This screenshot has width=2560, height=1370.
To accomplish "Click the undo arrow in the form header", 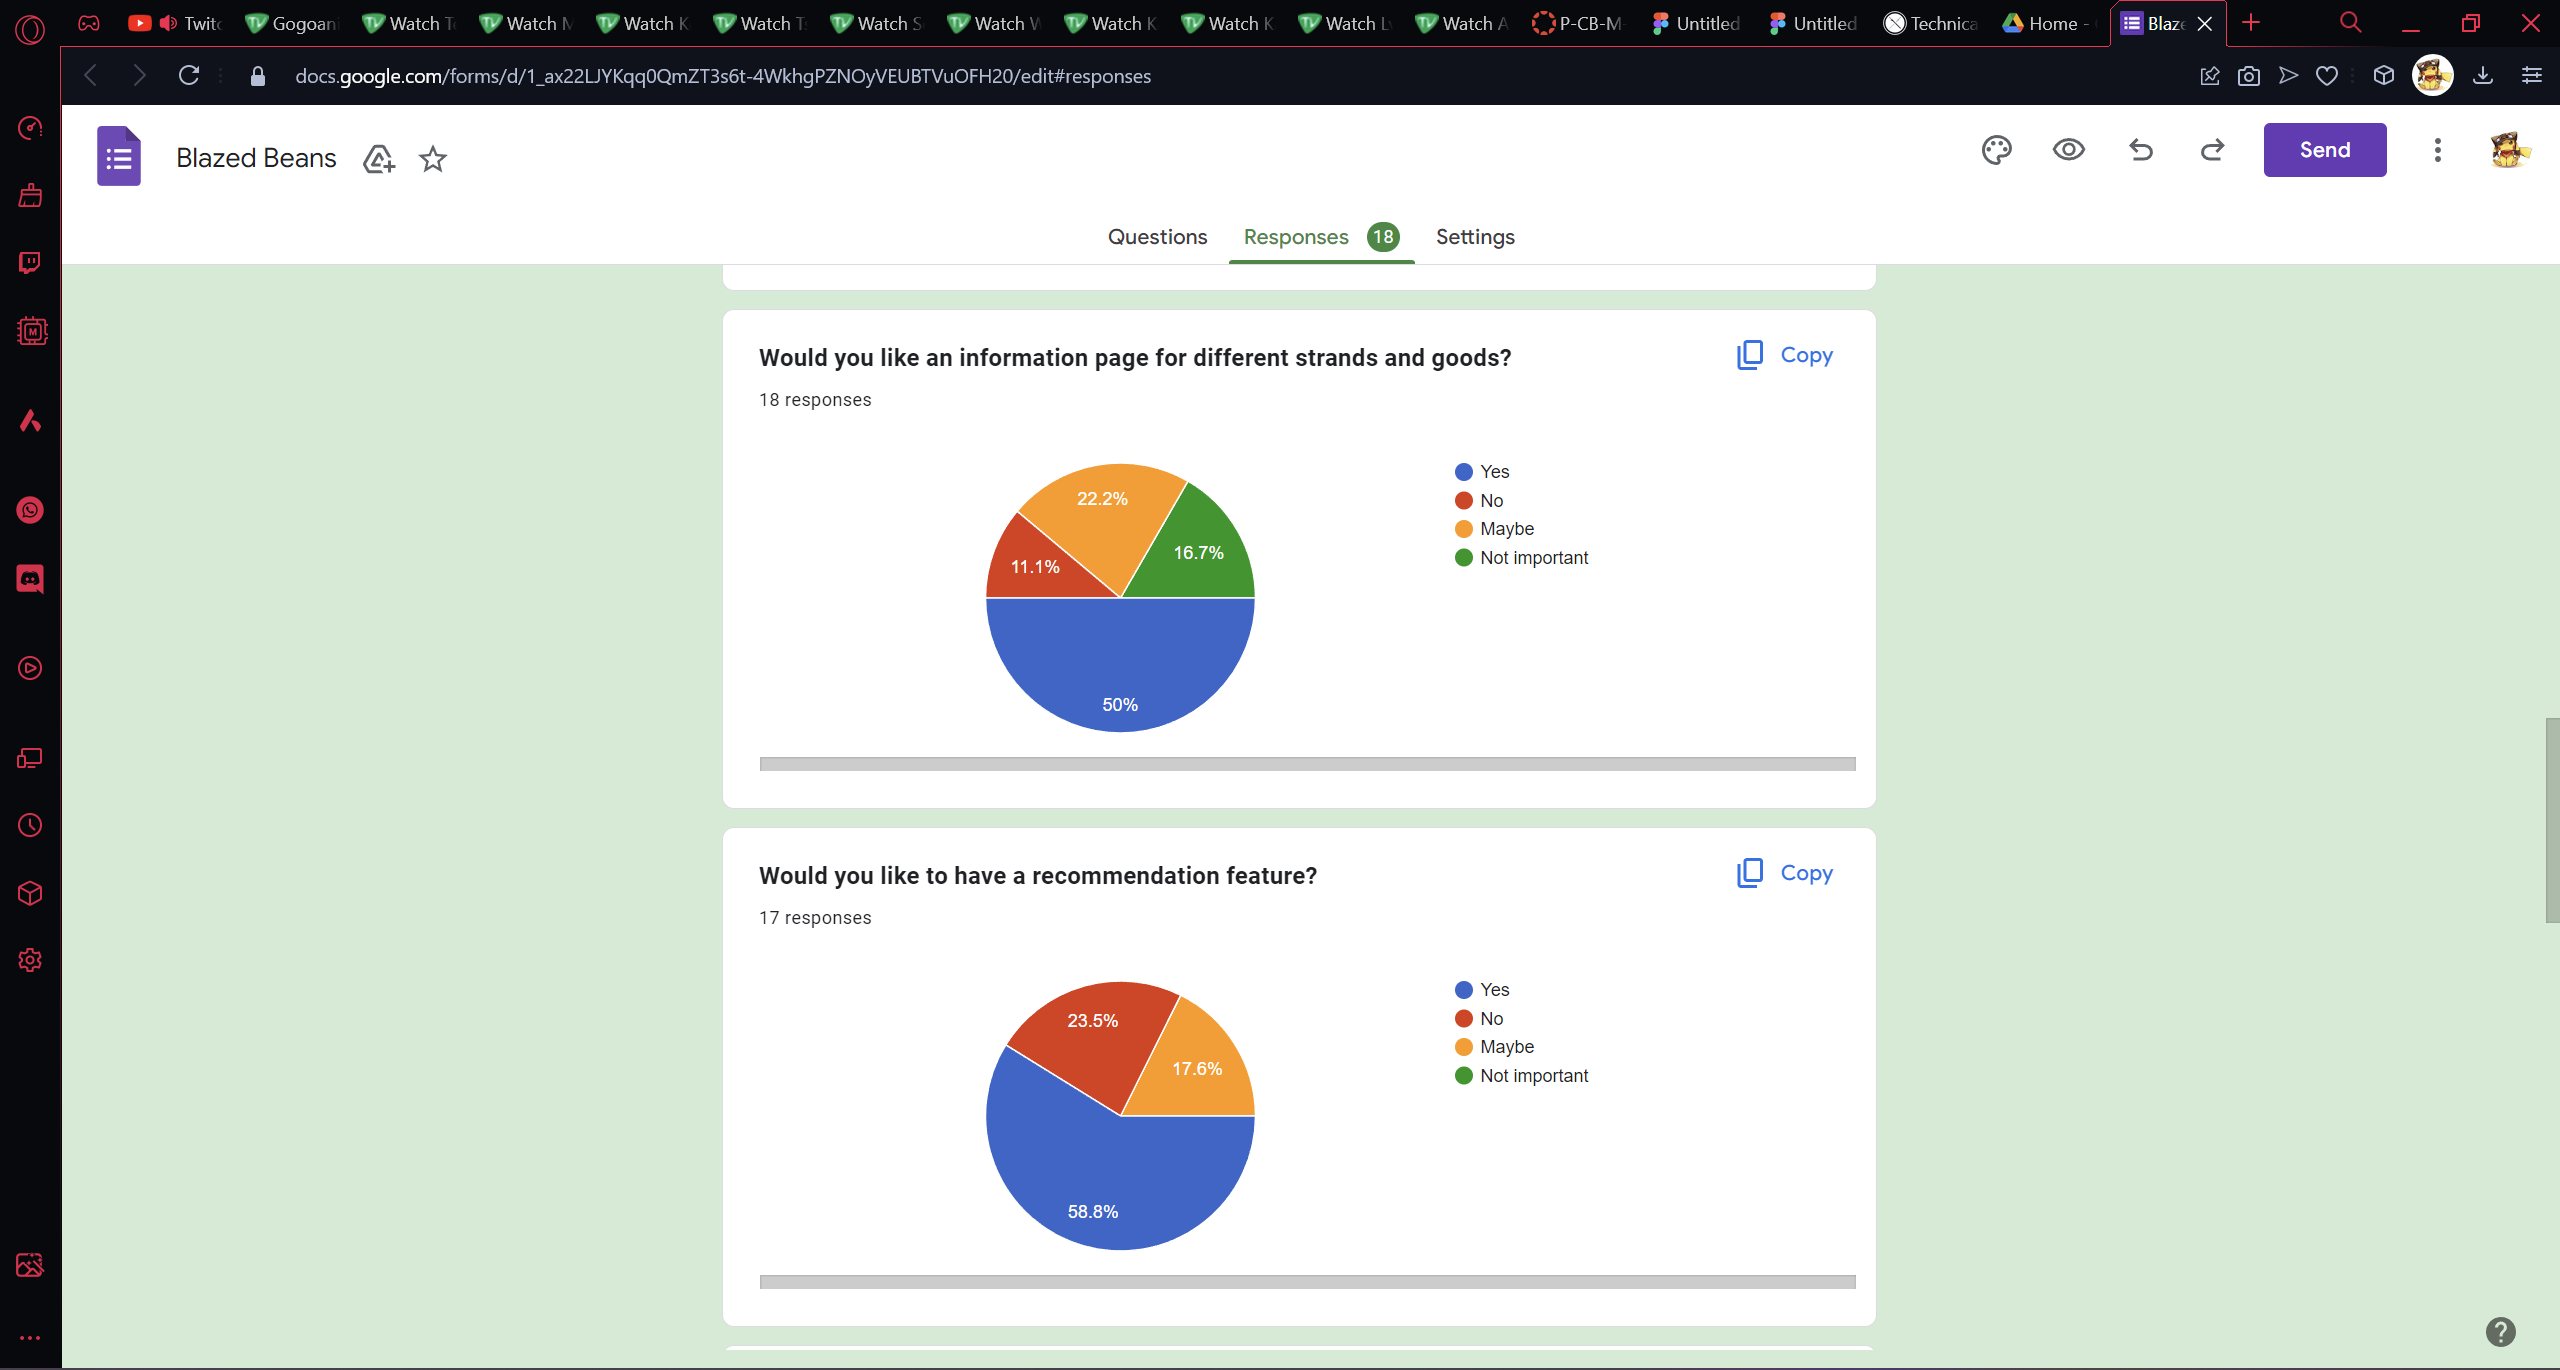I will coord(2141,150).
